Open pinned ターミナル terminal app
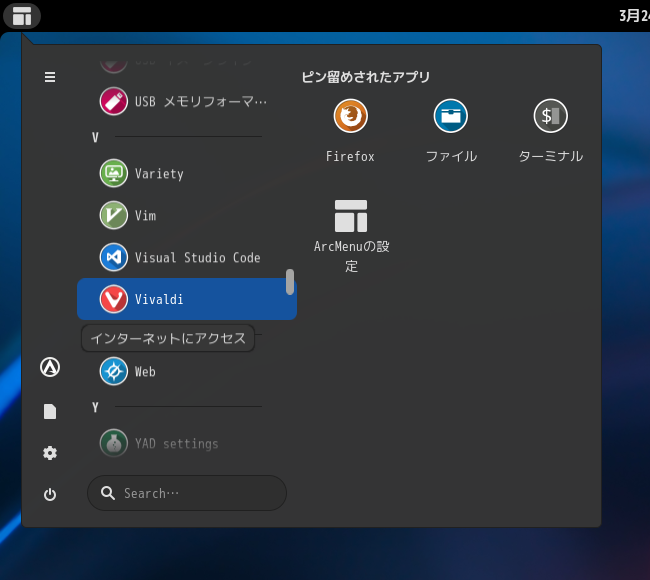 [551, 131]
